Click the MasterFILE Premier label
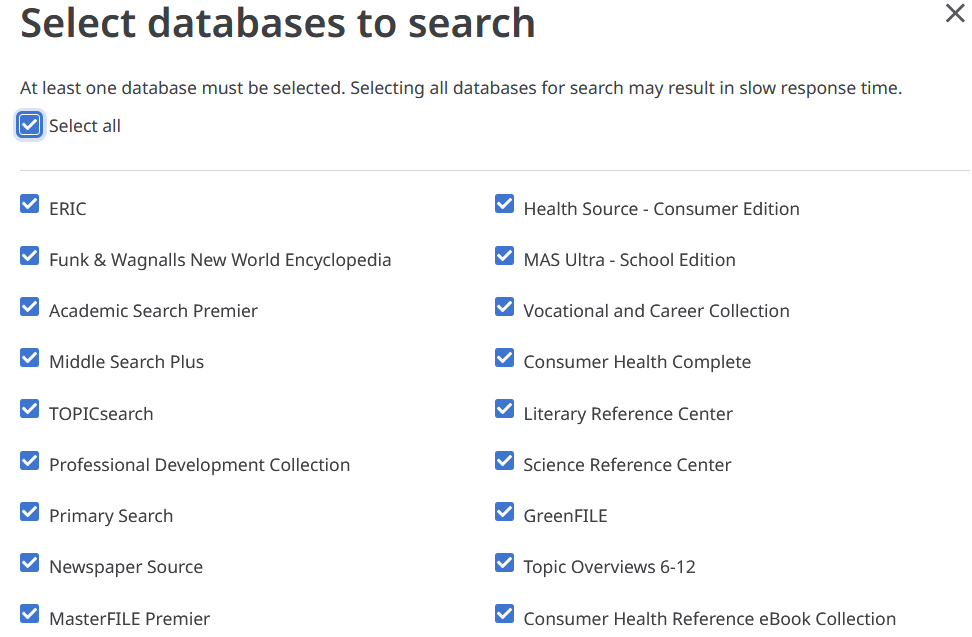Image resolution: width=972 pixels, height=637 pixels. point(130,618)
